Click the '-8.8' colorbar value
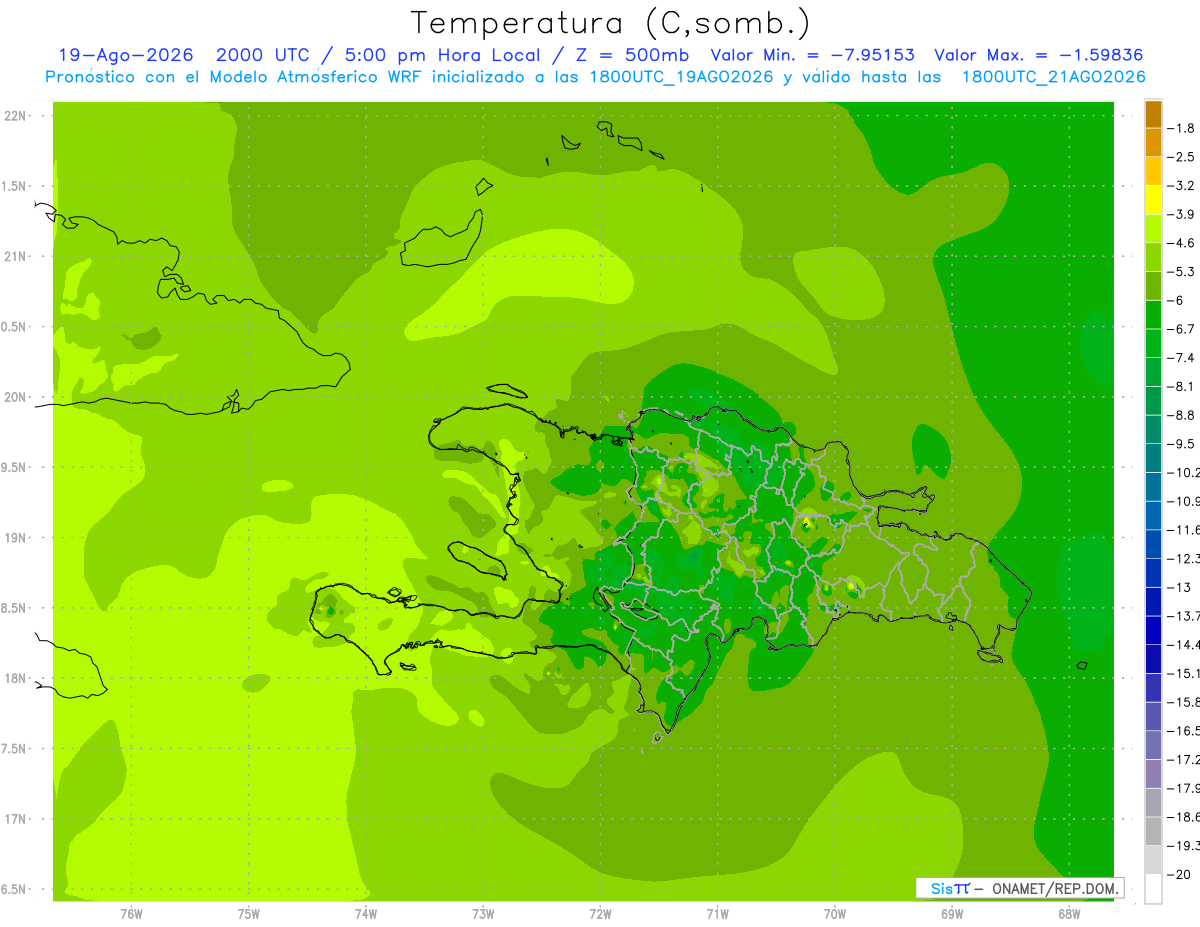 (x=1181, y=415)
